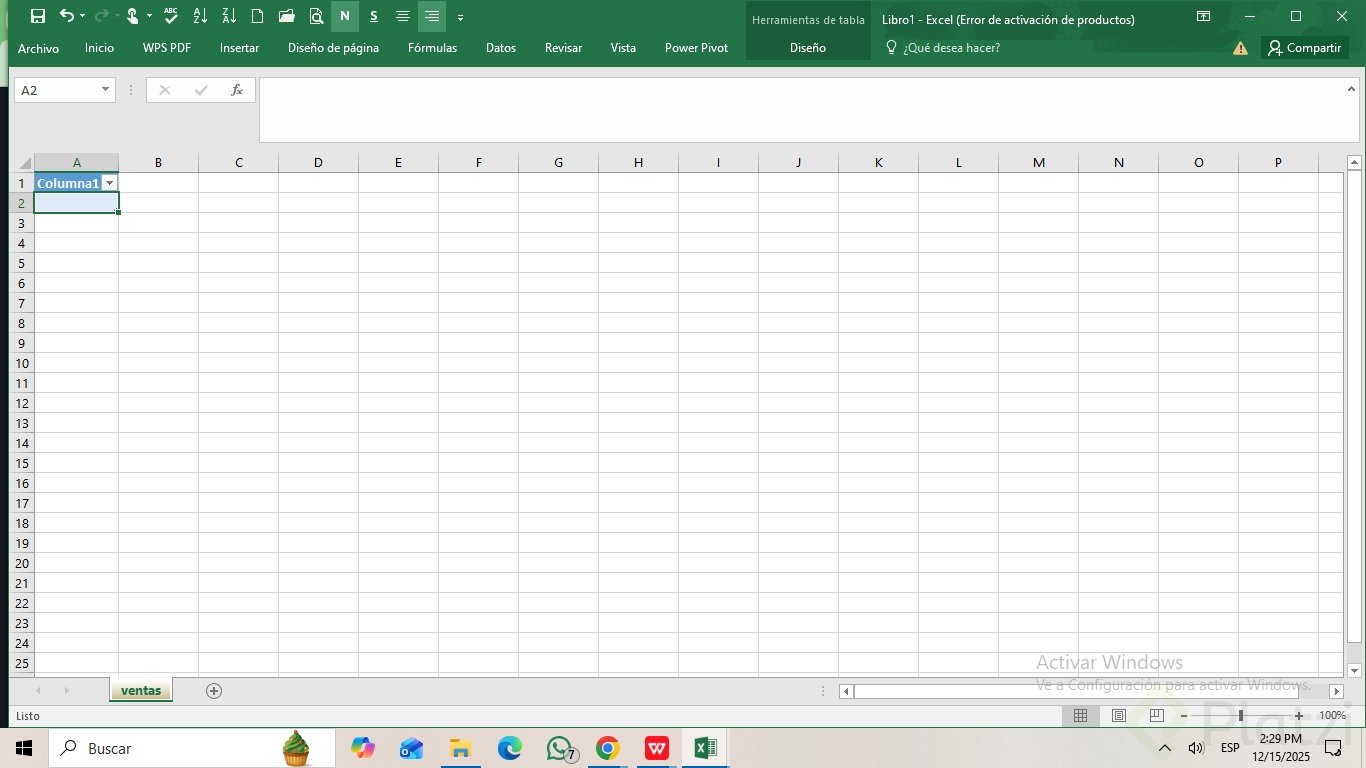Click the vertical scrollbar down arrow

click(x=1354, y=670)
